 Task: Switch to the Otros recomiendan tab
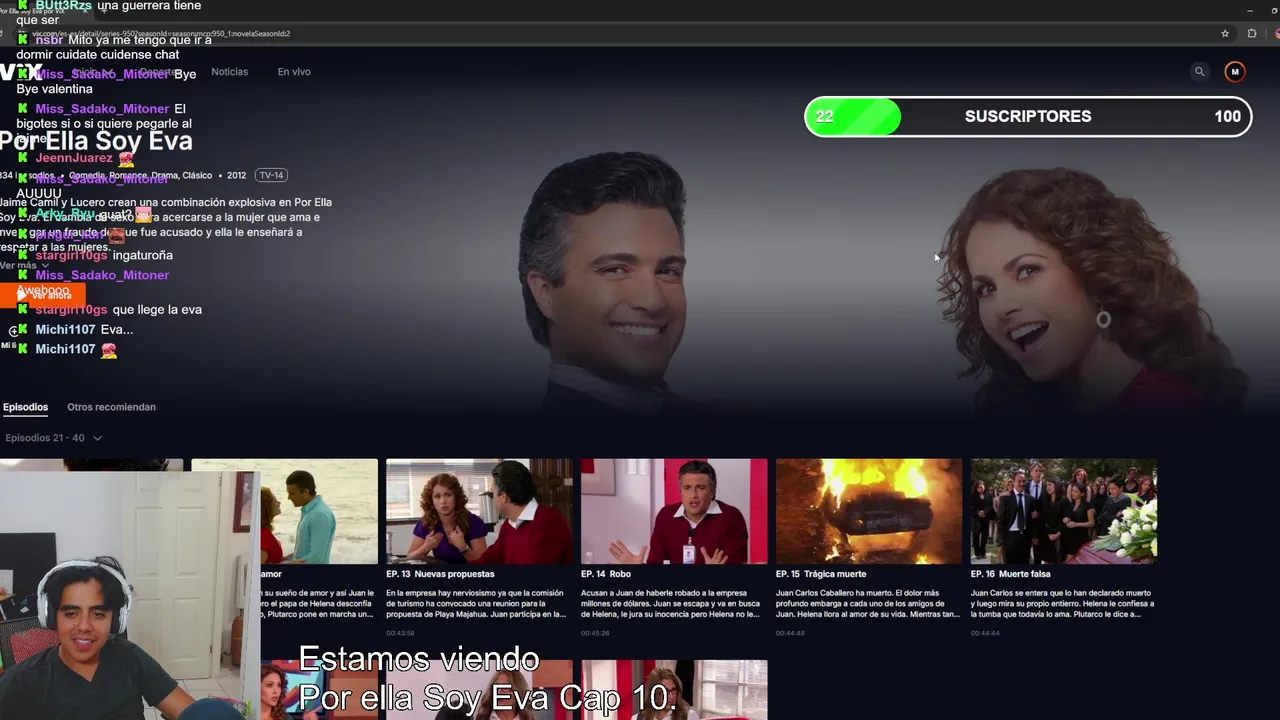(x=111, y=407)
